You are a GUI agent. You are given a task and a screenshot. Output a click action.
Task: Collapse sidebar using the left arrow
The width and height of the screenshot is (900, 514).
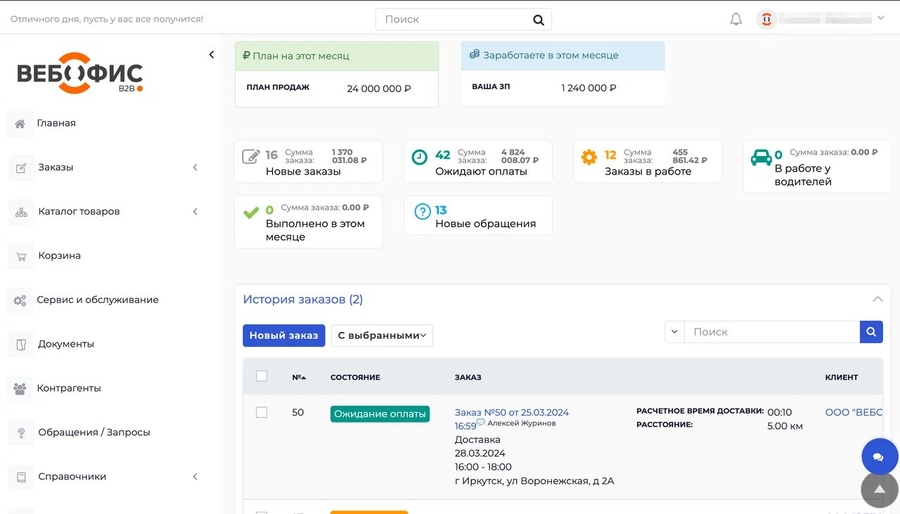211,55
